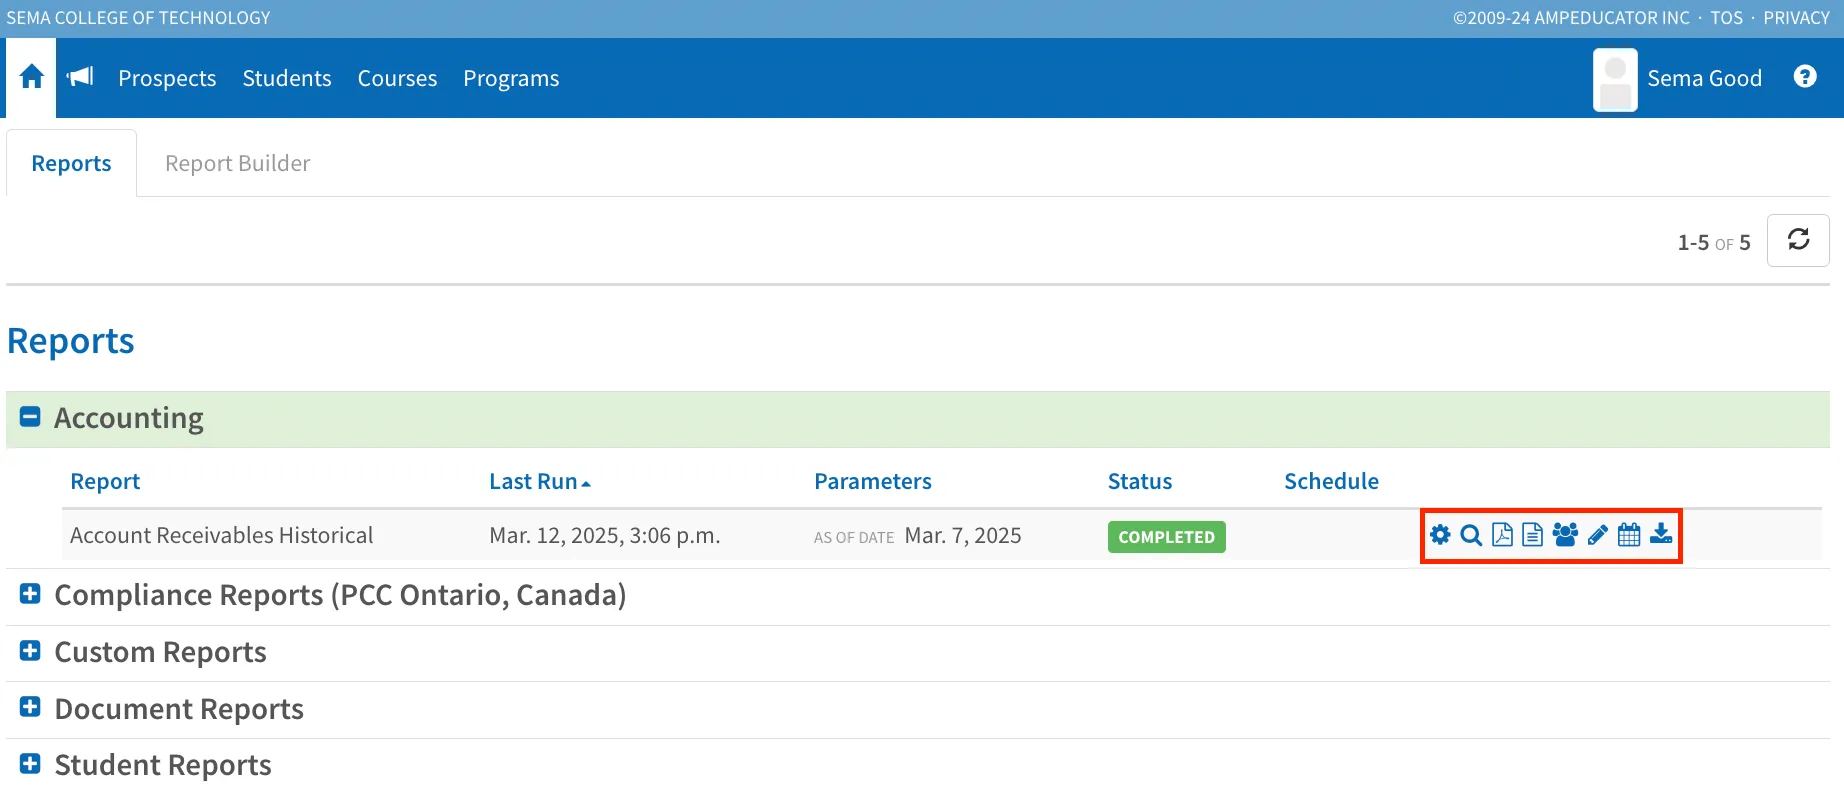This screenshot has width=1844, height=806.
Task: Click the pencil edit icon in report row
Action: pos(1598,535)
